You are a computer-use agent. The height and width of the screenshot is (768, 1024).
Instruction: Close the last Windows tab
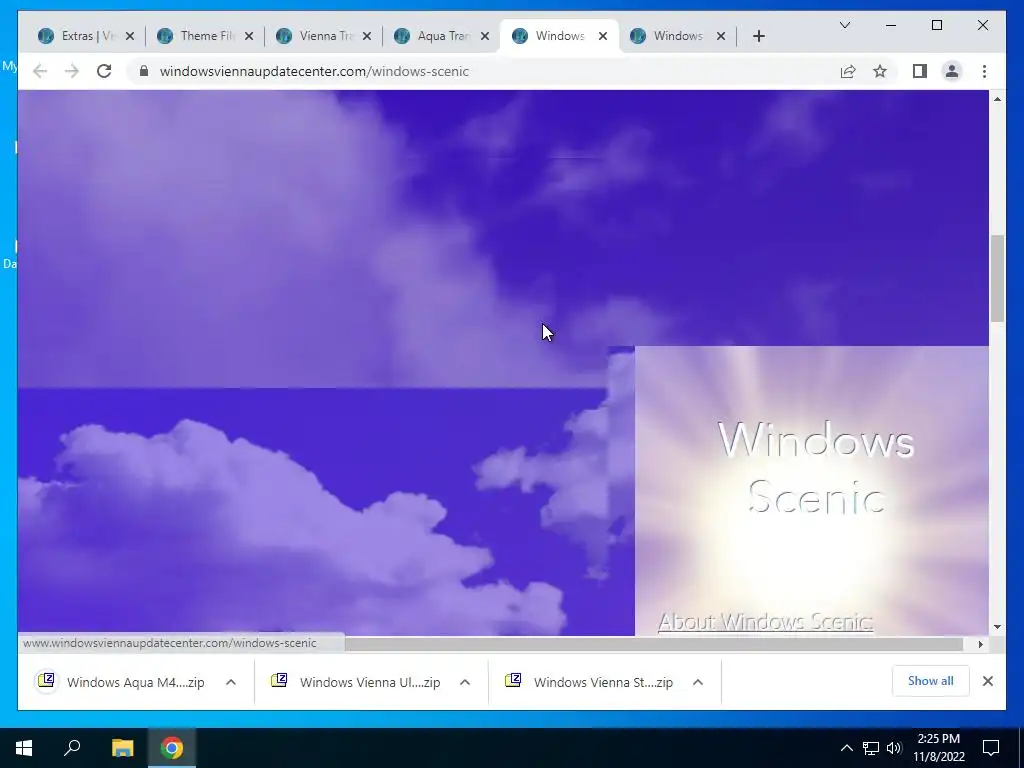721,36
